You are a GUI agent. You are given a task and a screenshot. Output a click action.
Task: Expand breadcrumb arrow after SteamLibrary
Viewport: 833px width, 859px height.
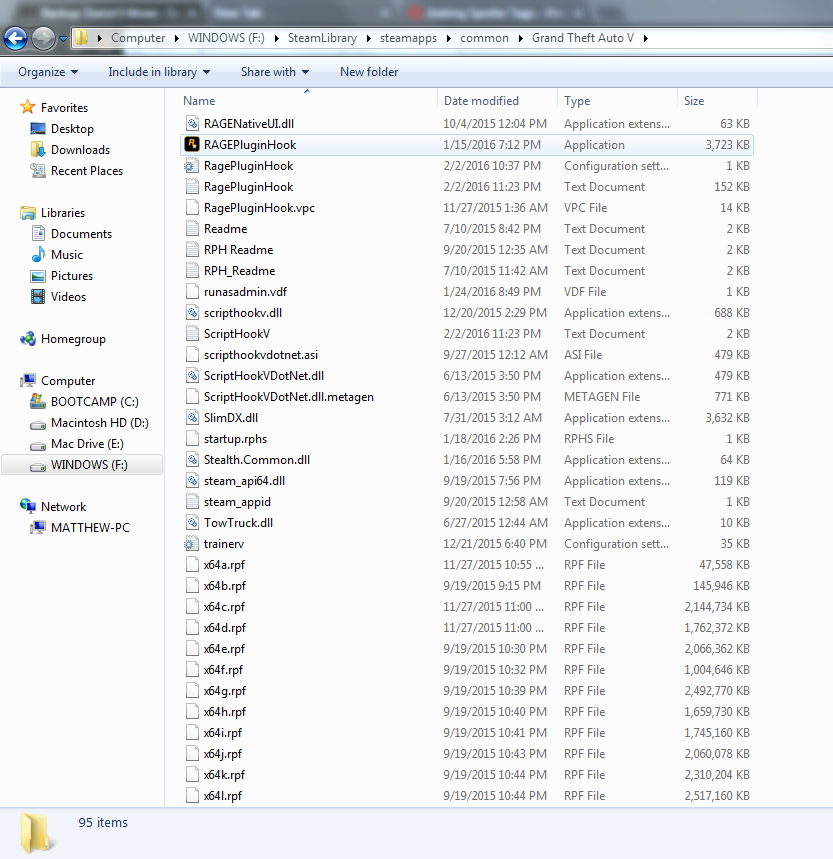[x=369, y=38]
